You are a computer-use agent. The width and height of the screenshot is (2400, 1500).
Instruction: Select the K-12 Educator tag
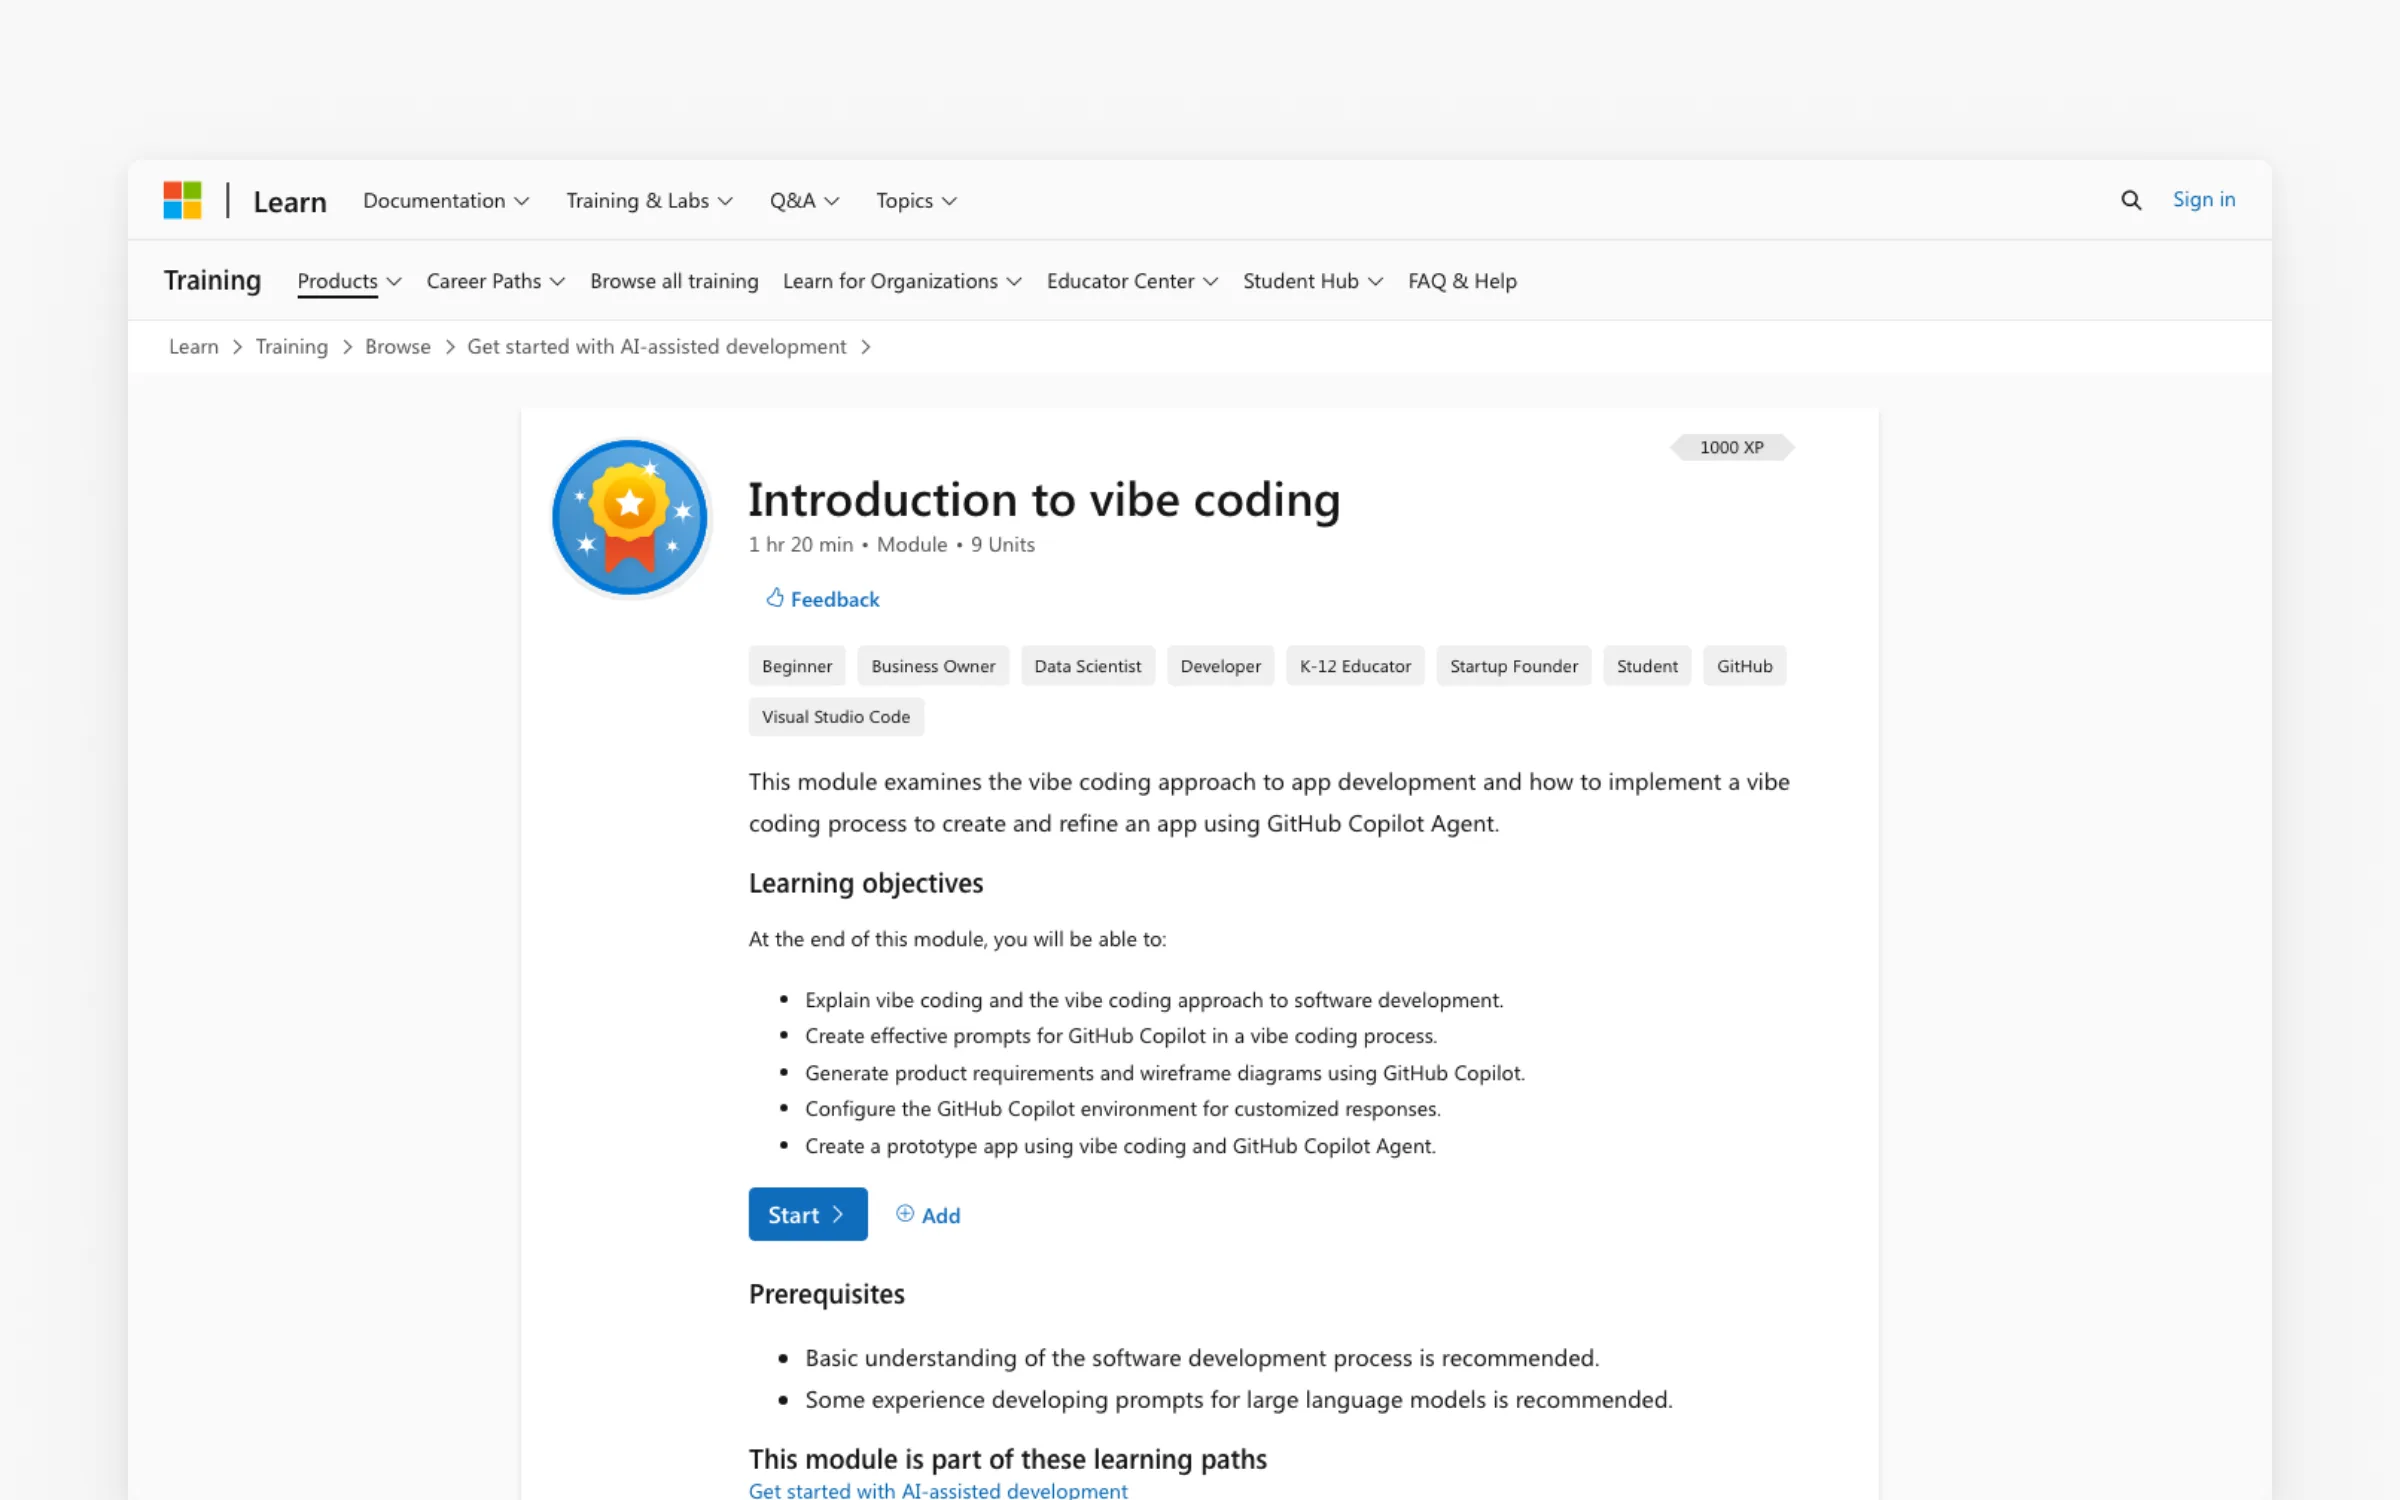coord(1355,666)
